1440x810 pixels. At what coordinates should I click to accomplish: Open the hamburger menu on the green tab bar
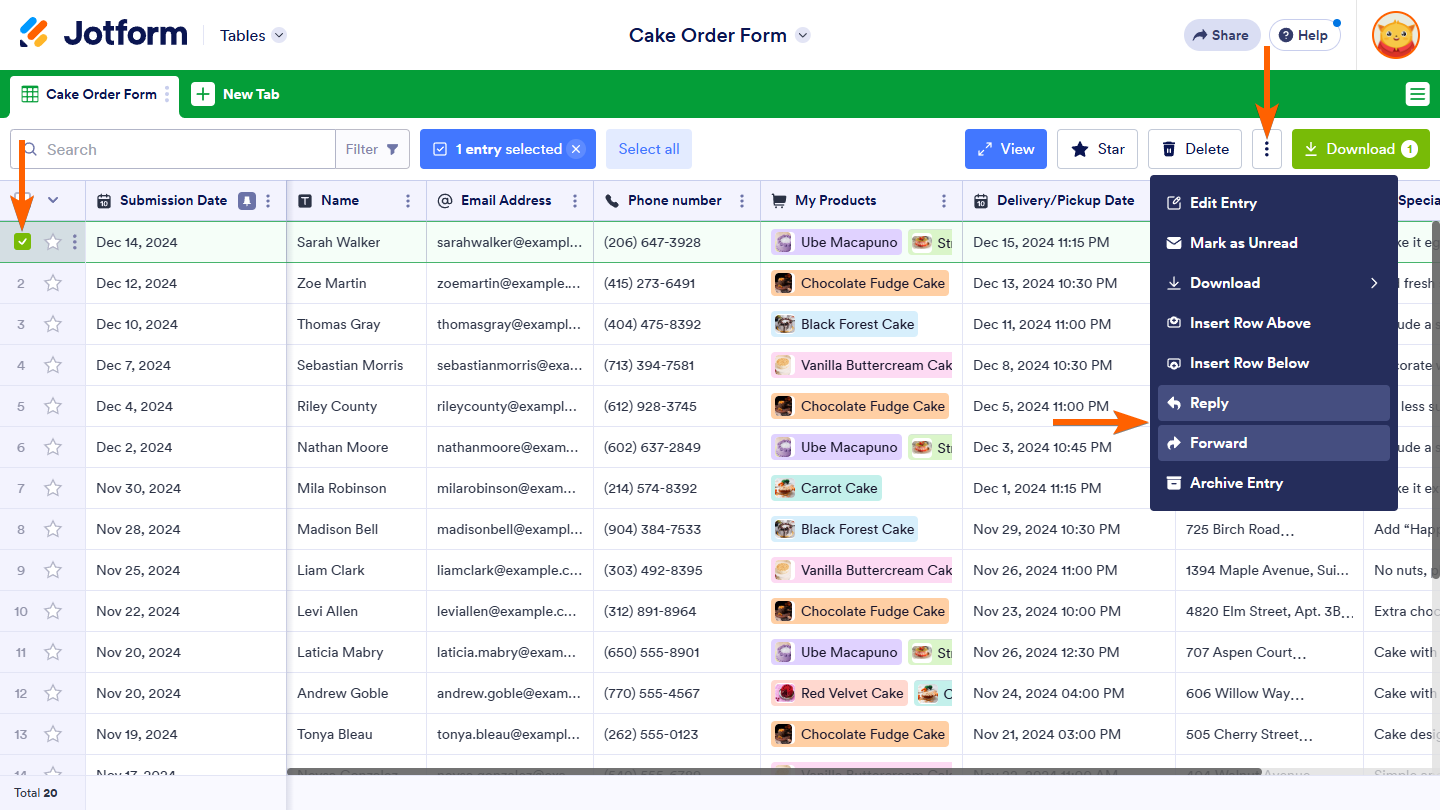coord(1417,94)
